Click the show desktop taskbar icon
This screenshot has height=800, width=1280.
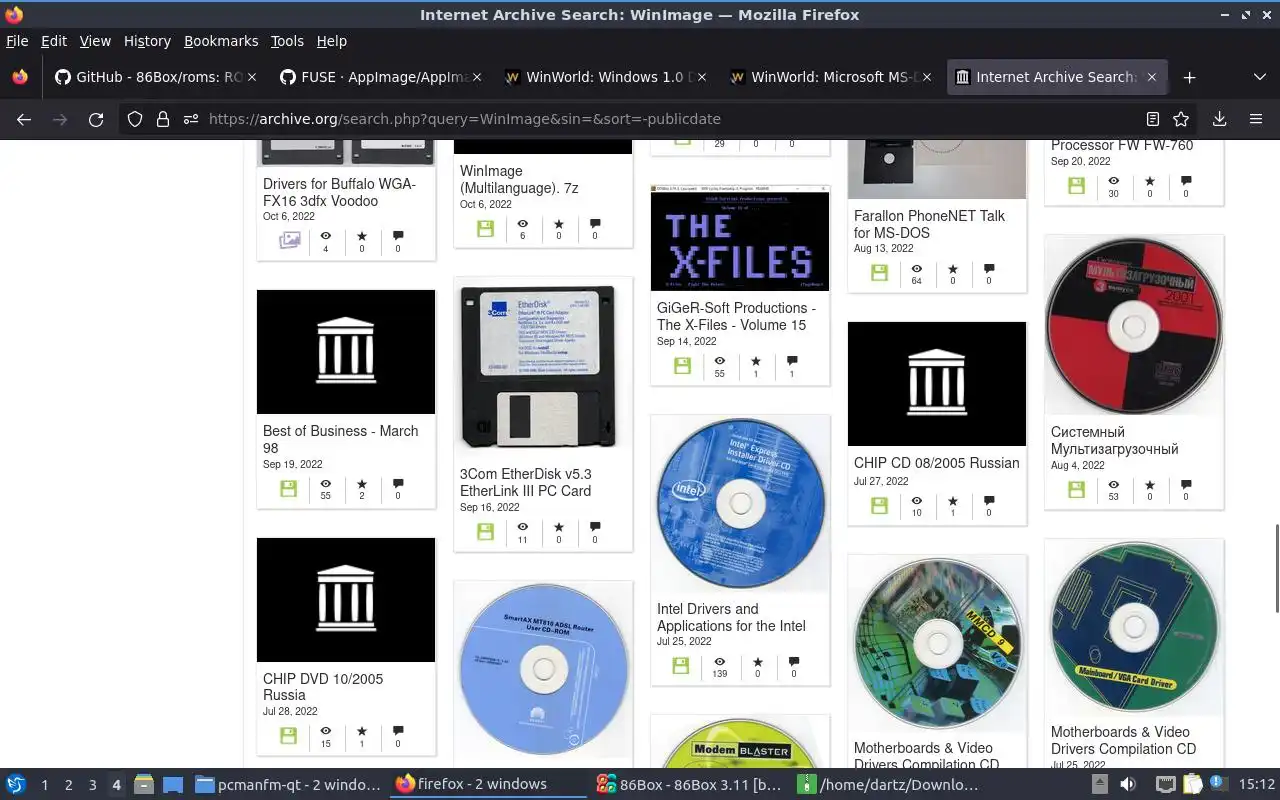coord(172,784)
